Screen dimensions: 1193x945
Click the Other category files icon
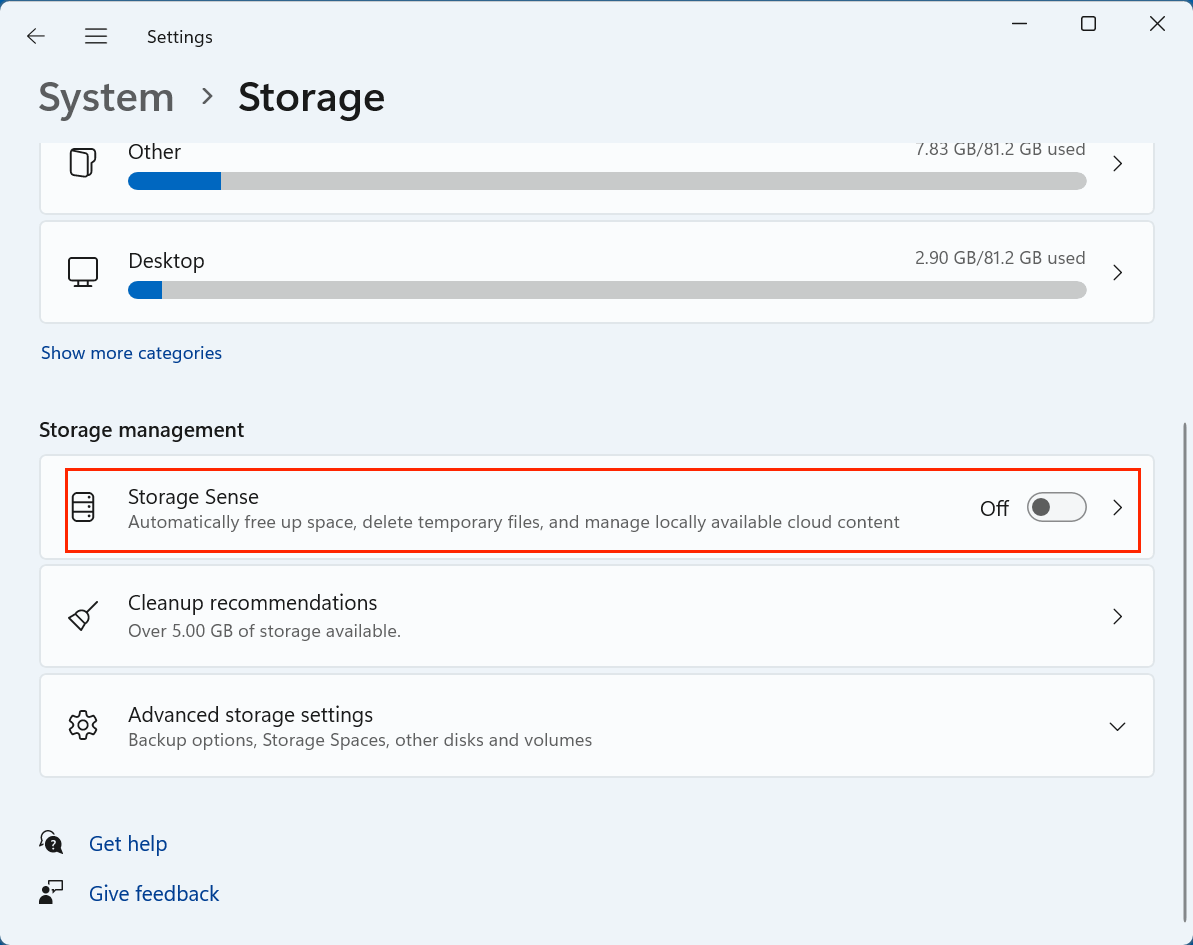(x=82, y=163)
